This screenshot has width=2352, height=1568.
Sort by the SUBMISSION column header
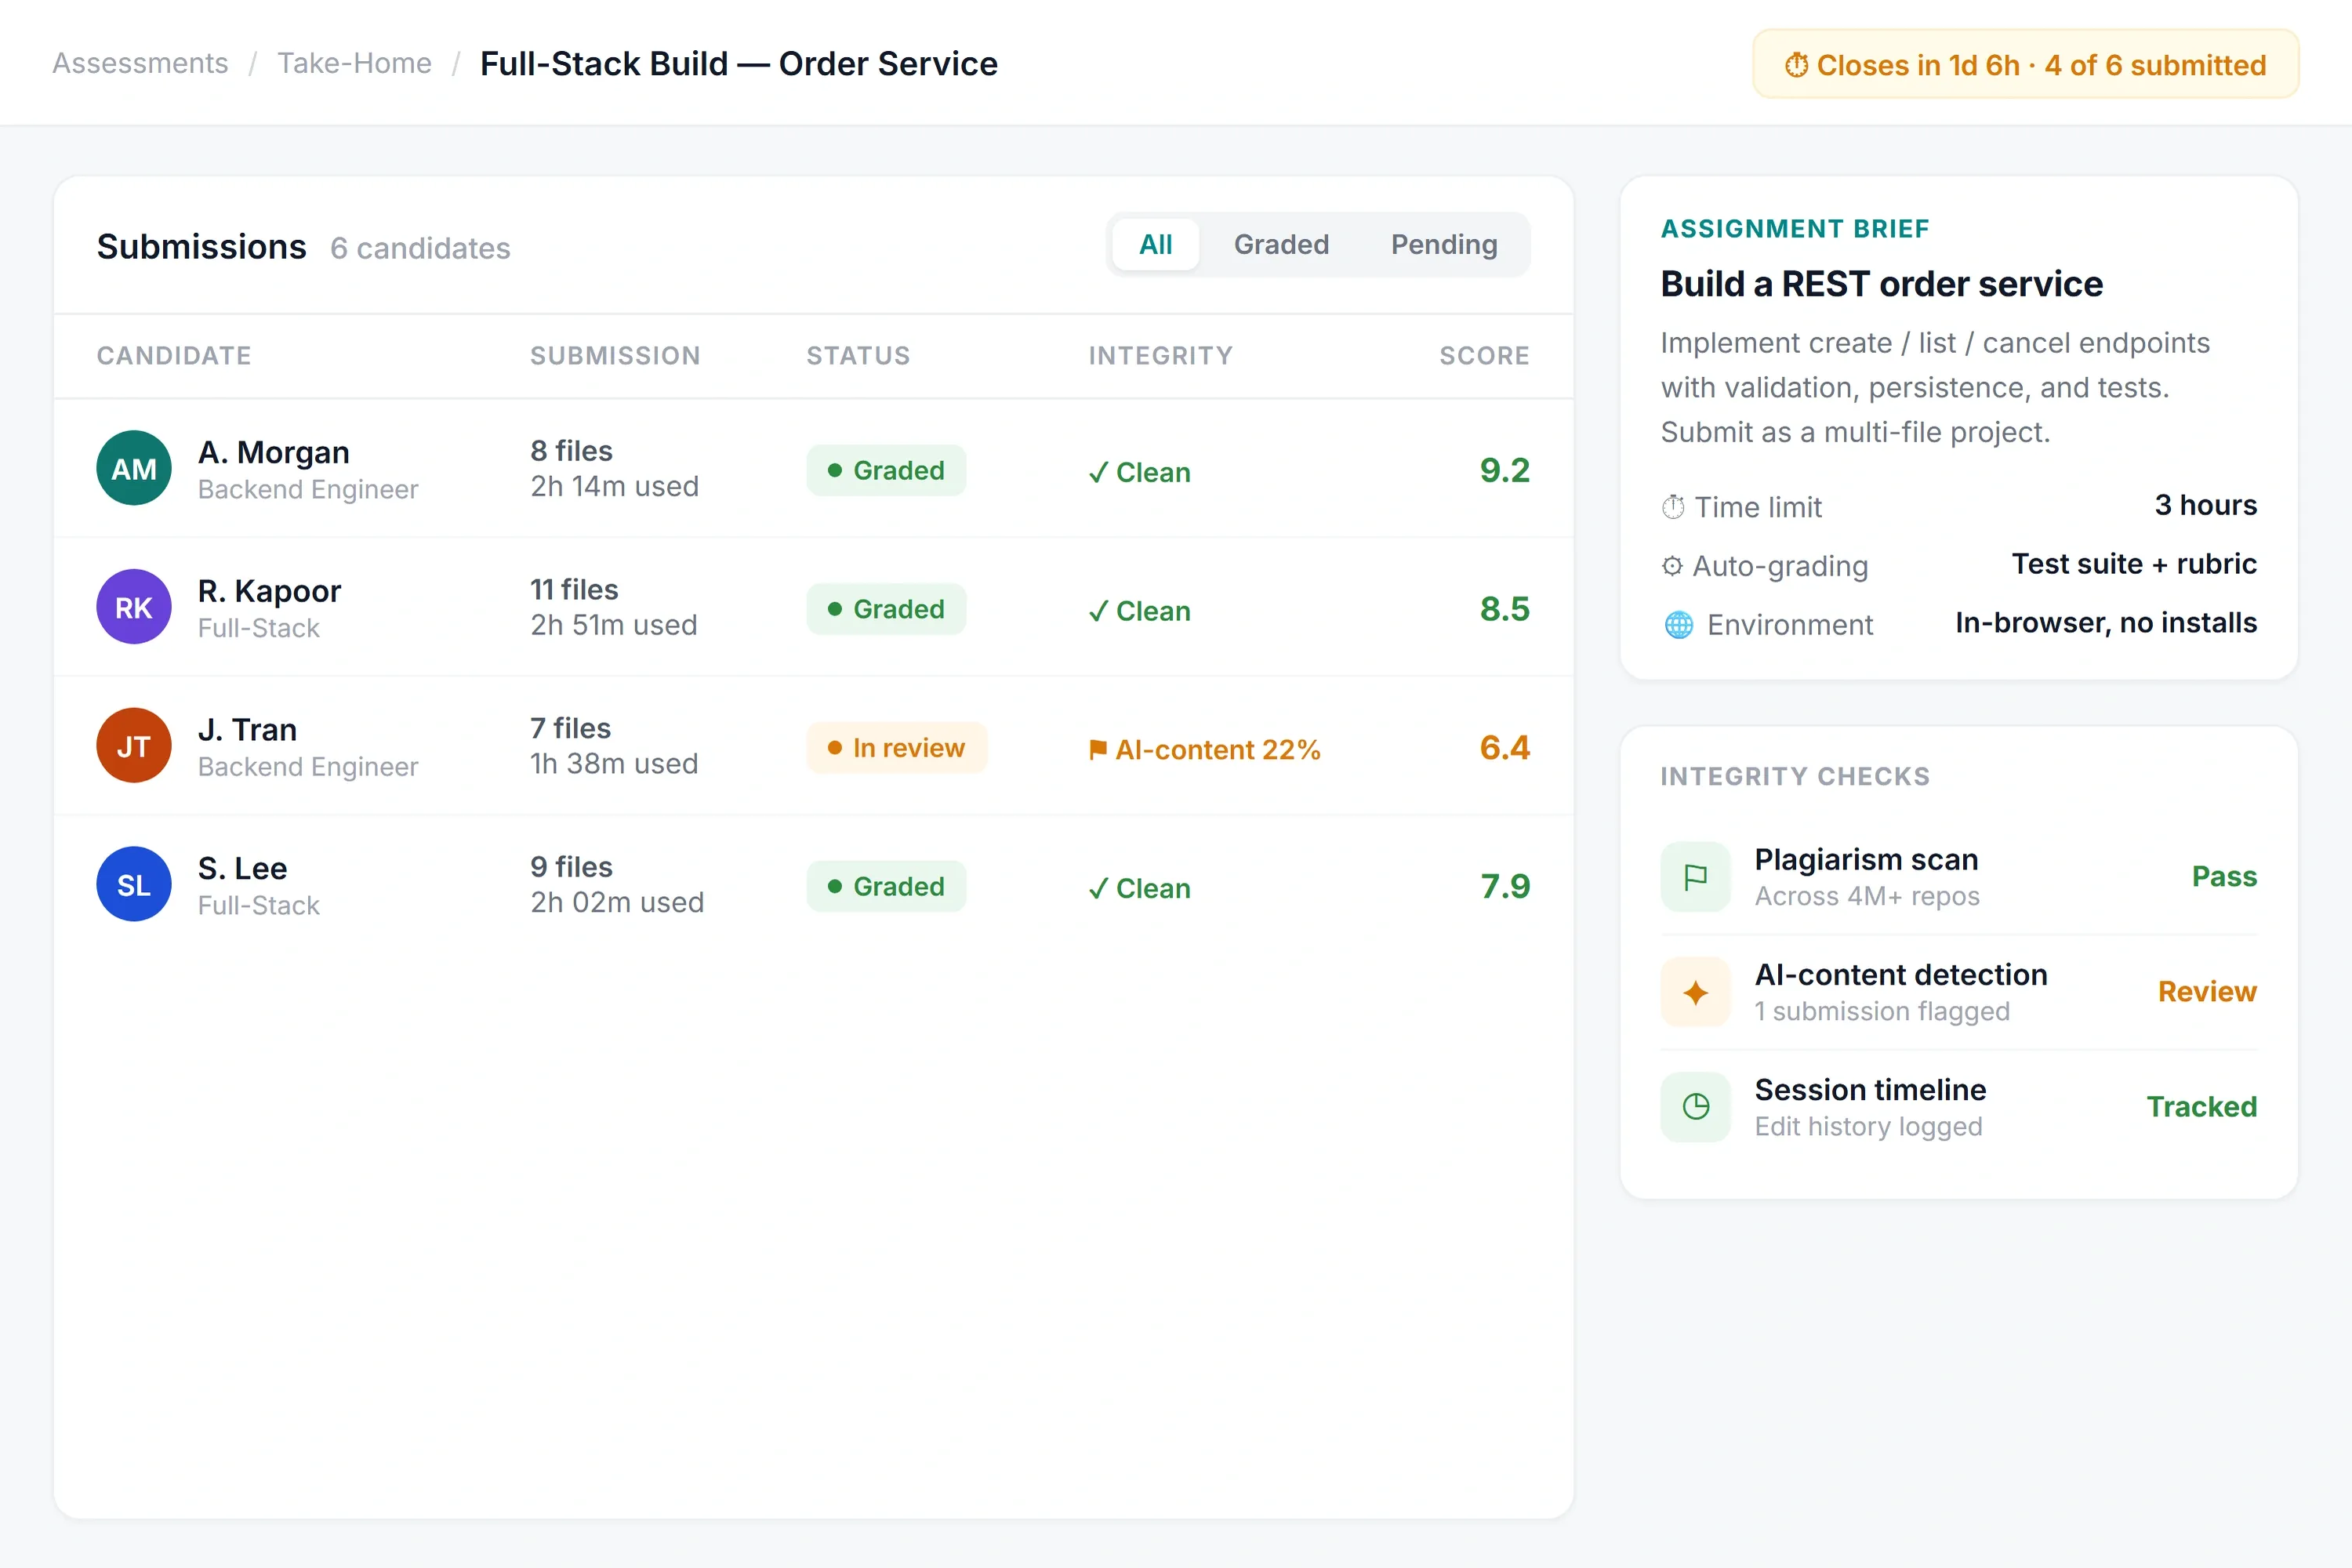[615, 355]
